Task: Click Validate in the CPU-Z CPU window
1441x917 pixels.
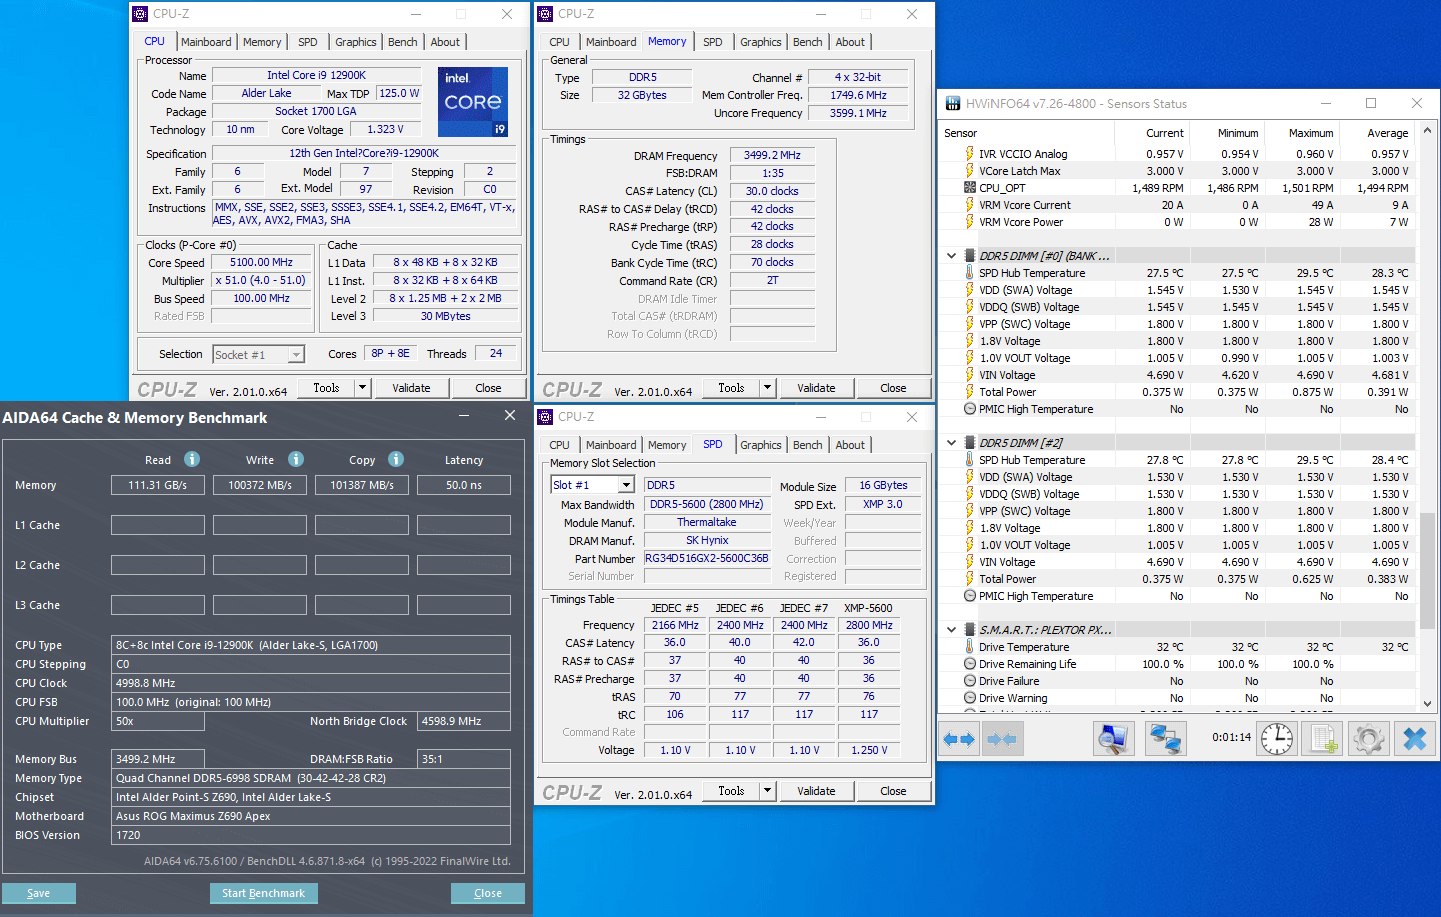Action: click(x=411, y=388)
